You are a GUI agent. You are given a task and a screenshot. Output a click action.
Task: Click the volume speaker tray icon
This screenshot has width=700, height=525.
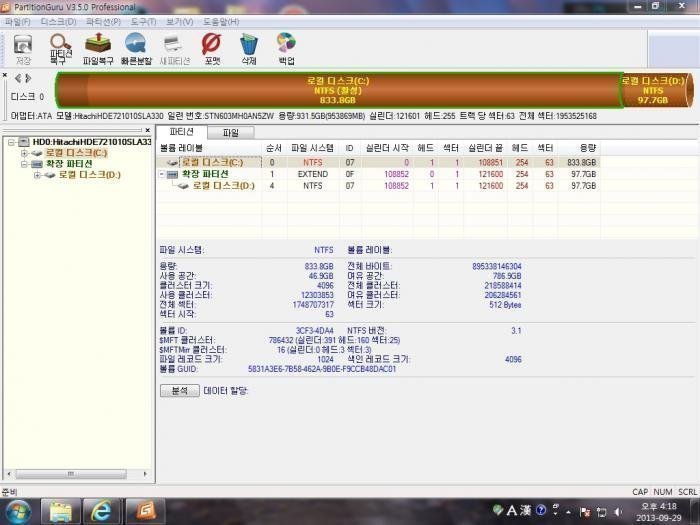[x=618, y=512]
